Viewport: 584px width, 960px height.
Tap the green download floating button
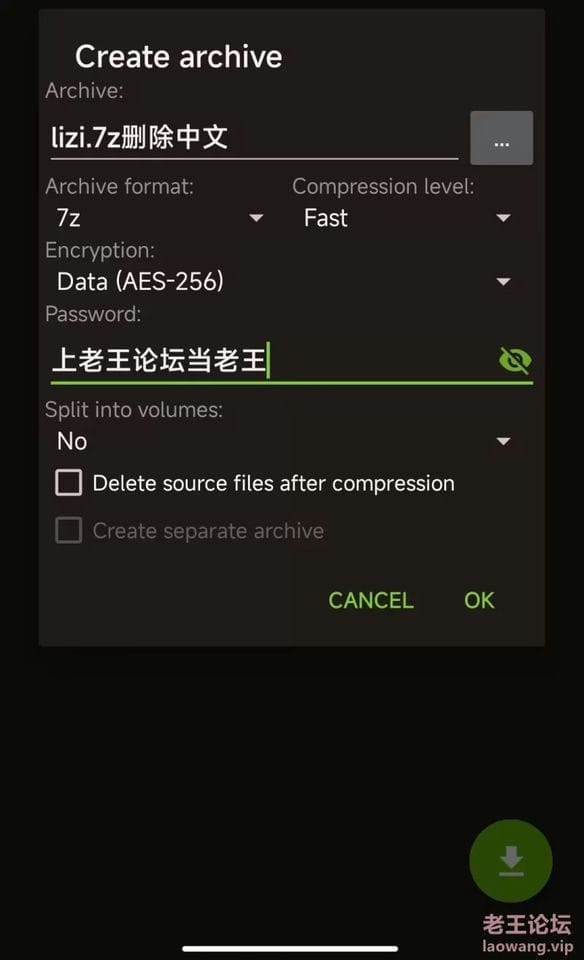pyautogui.click(x=511, y=860)
